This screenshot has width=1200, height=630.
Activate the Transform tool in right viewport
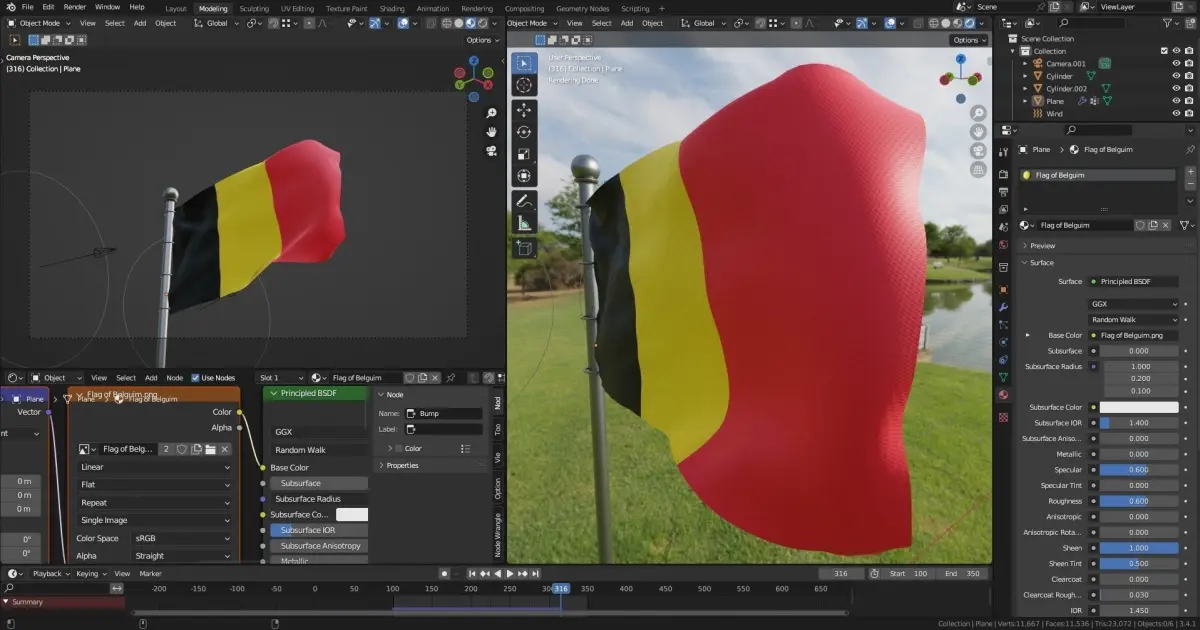pyautogui.click(x=524, y=176)
